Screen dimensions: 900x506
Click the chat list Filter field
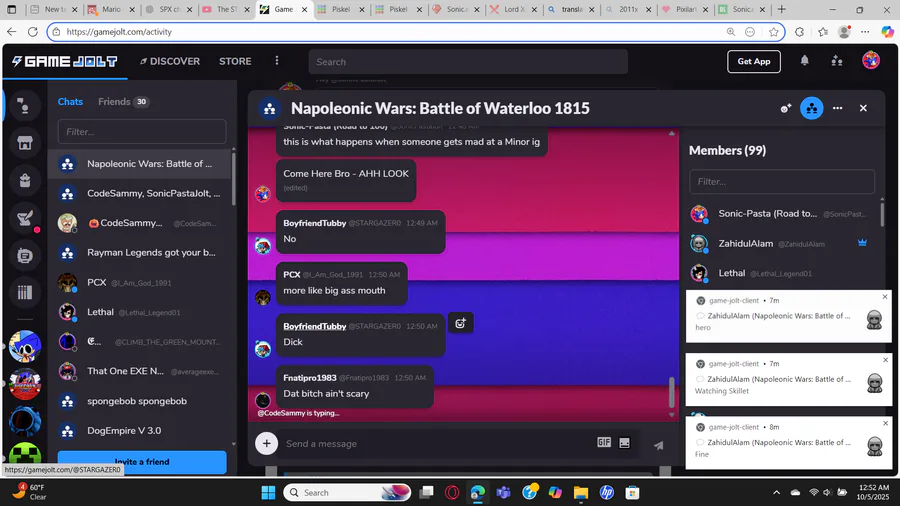pyautogui.click(x=142, y=131)
